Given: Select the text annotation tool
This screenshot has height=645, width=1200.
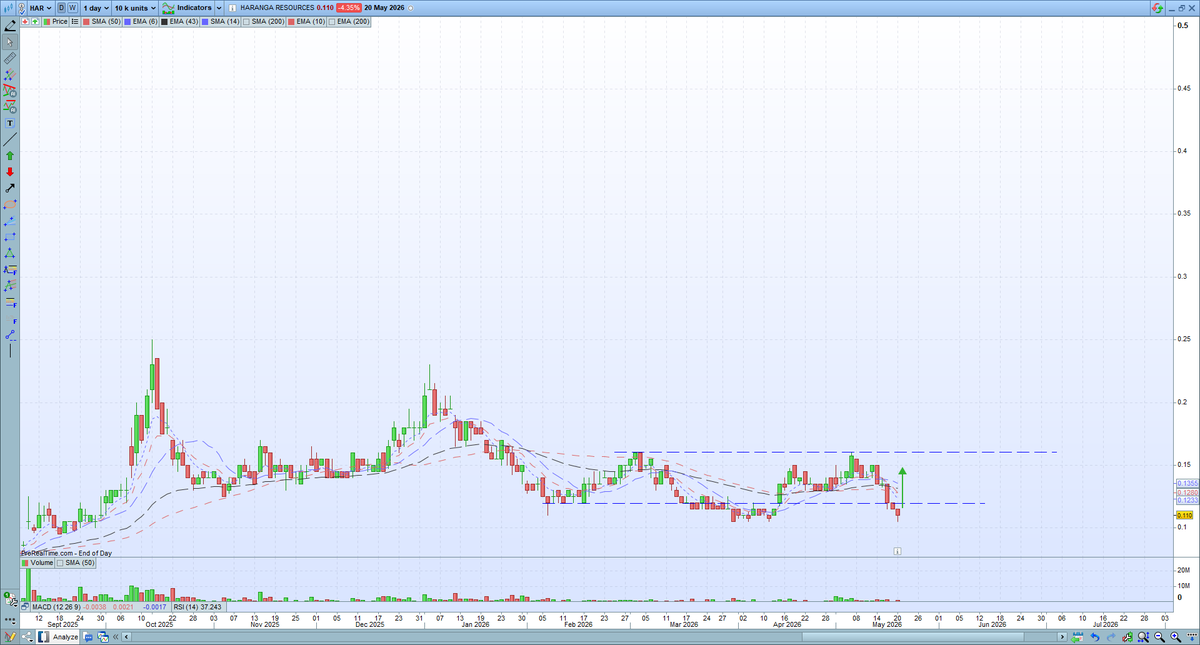Looking at the screenshot, I should pos(10,123).
